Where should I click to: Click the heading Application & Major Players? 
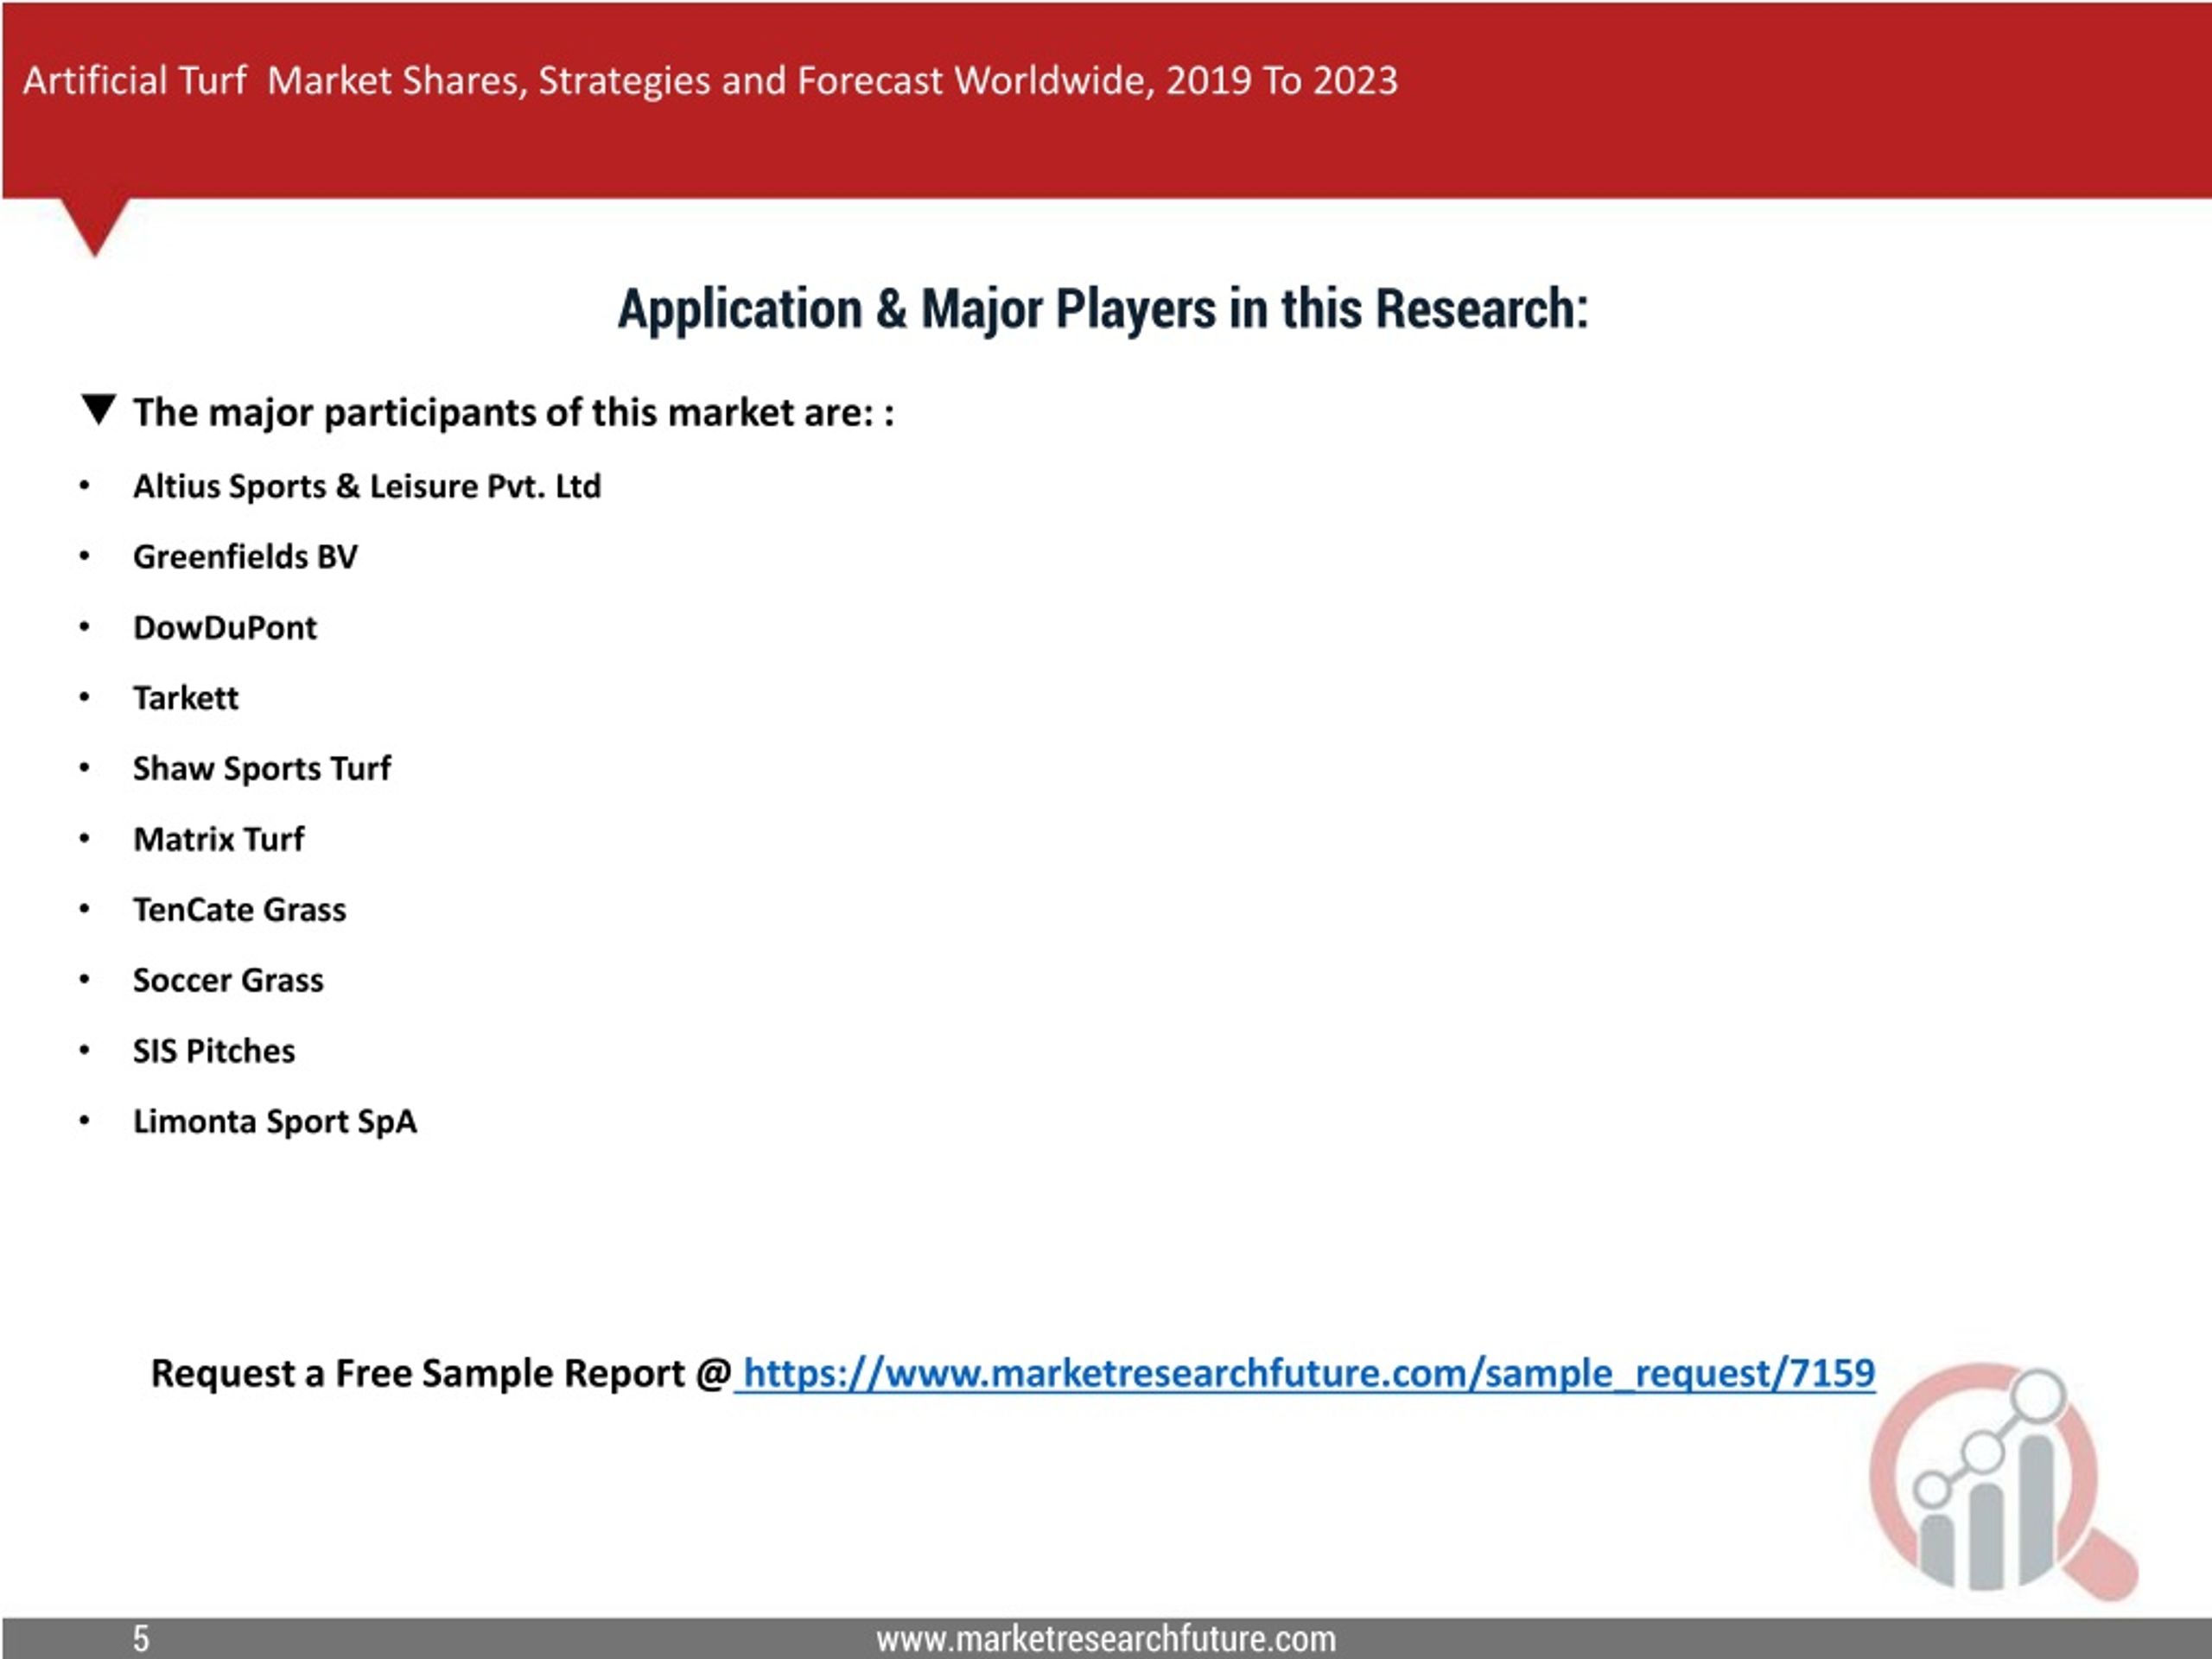1102,309
